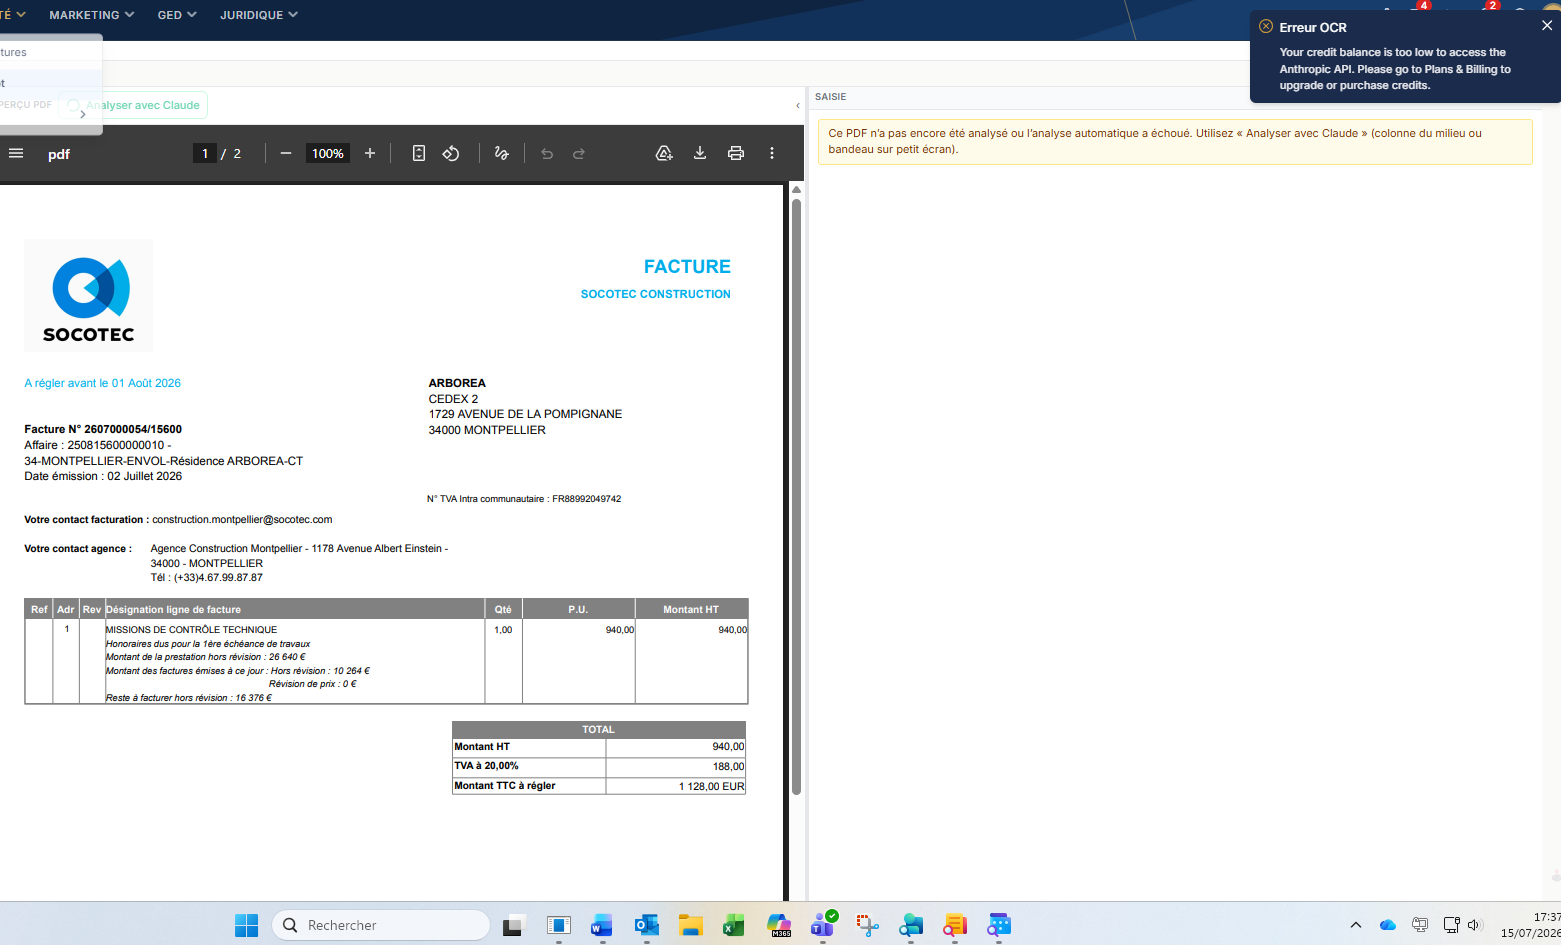This screenshot has width=1561, height=945.
Task: Click the construction.montpellier@socotec.com email address
Action: pos(242,520)
